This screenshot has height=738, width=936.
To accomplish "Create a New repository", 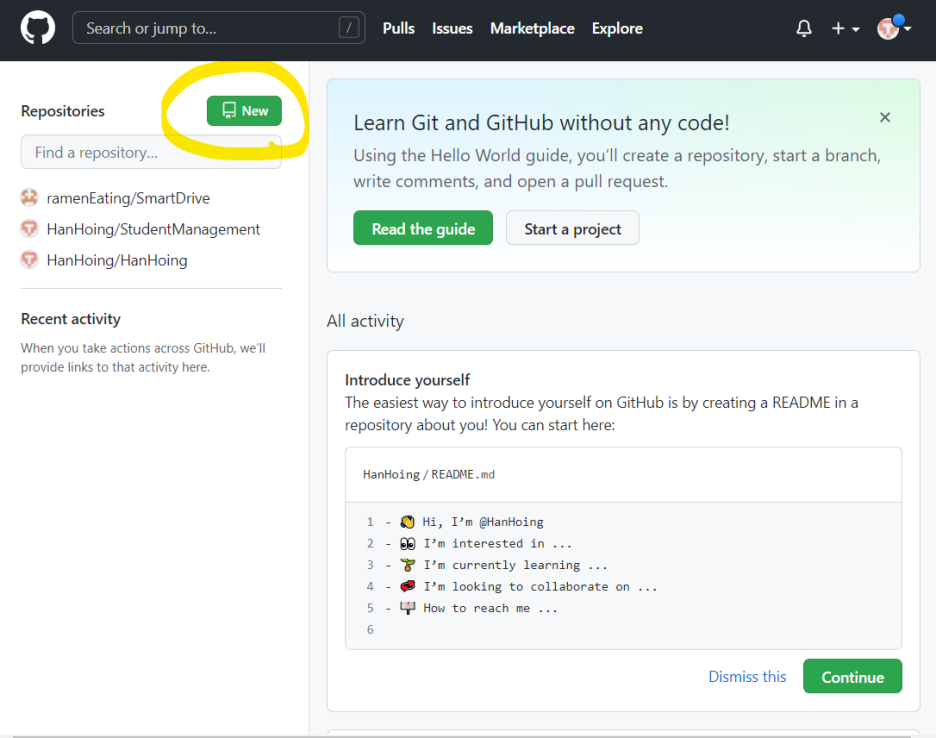I will click(244, 110).
